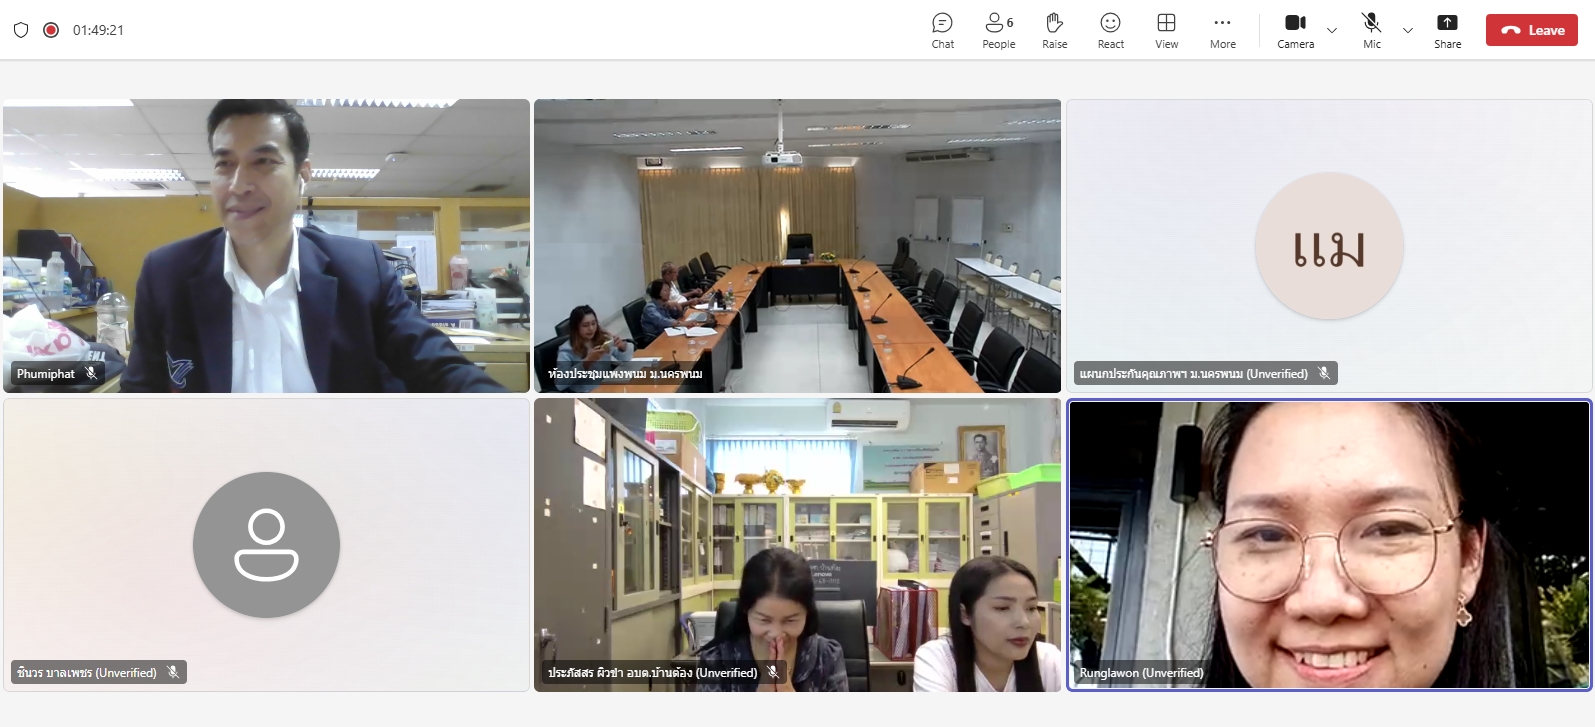Open the Chat panel
1595x727 pixels.
942,30
